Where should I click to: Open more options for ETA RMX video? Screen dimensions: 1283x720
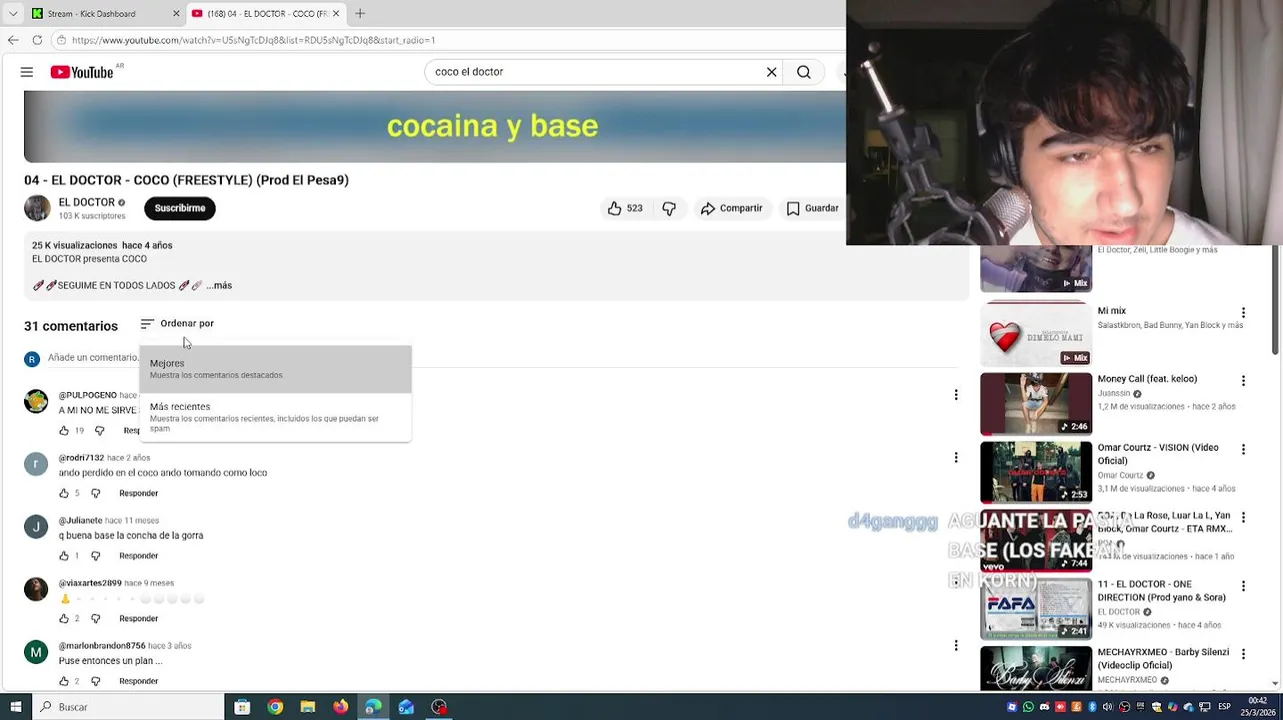point(1243,518)
